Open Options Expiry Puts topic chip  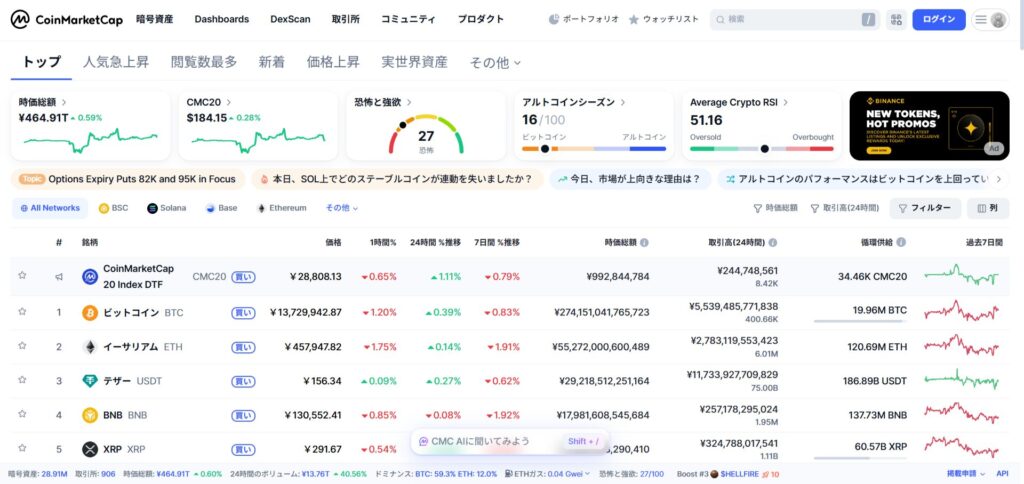[x=128, y=179]
